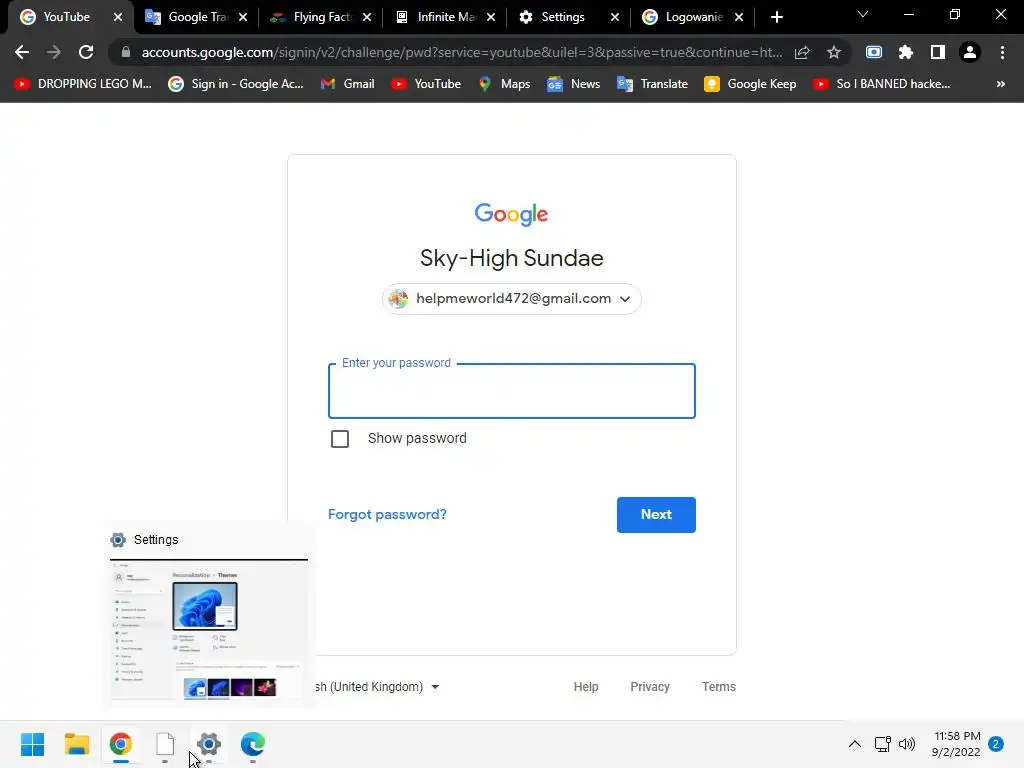
Task: Open Sign in - Google Ac... bookmark
Action: pos(236,84)
